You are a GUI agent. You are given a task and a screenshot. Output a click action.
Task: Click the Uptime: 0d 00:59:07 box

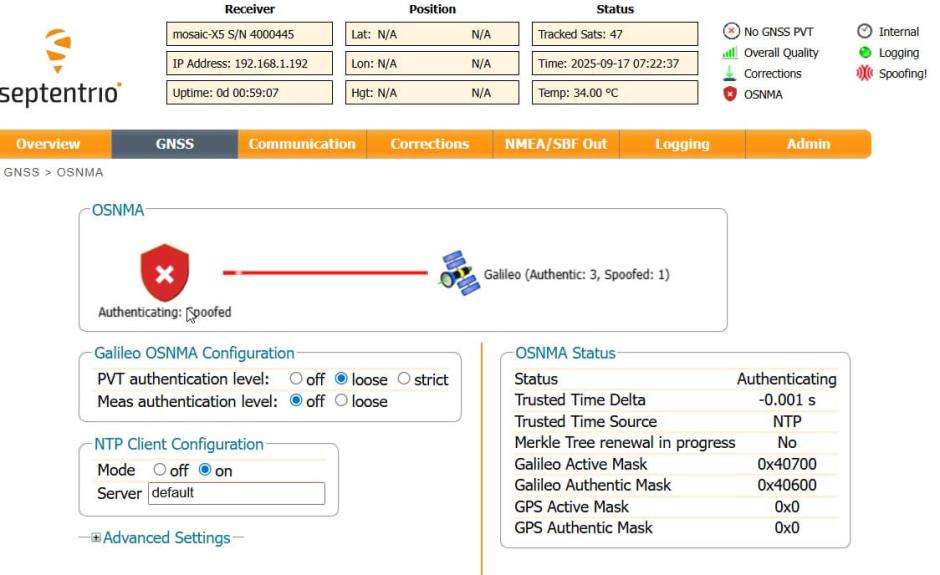(249, 93)
